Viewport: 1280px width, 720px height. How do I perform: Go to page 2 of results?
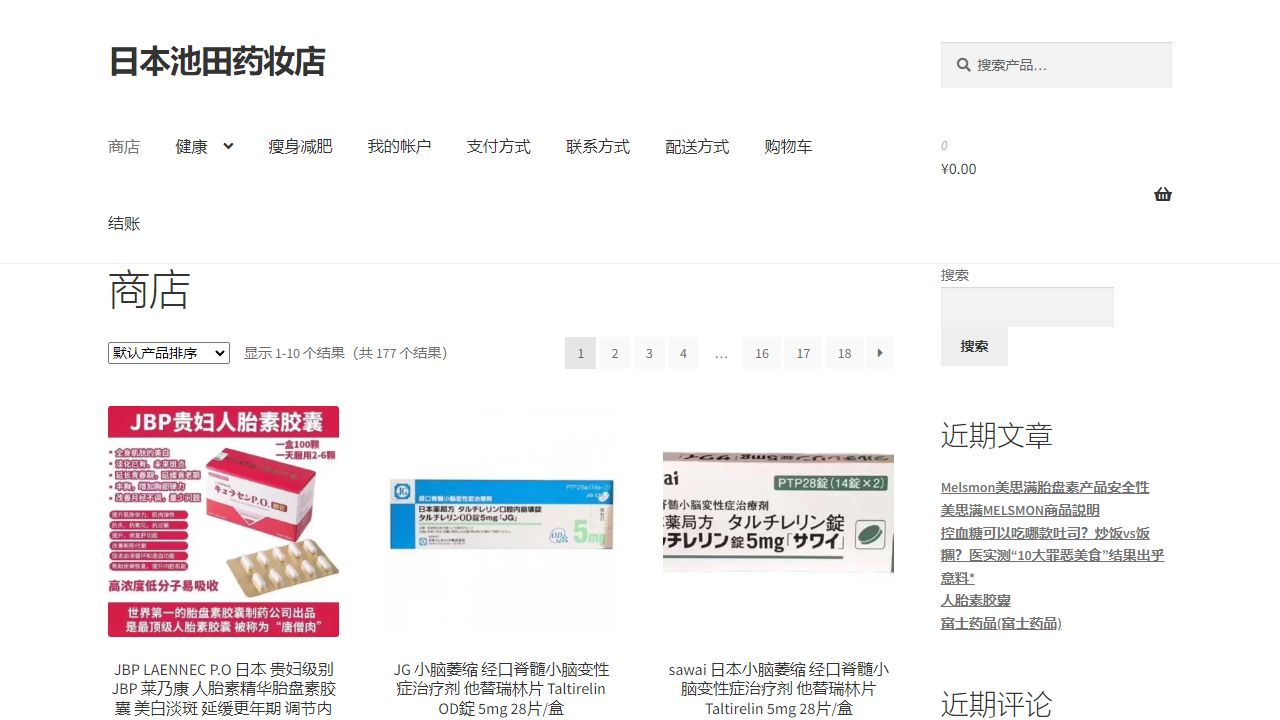(x=615, y=353)
